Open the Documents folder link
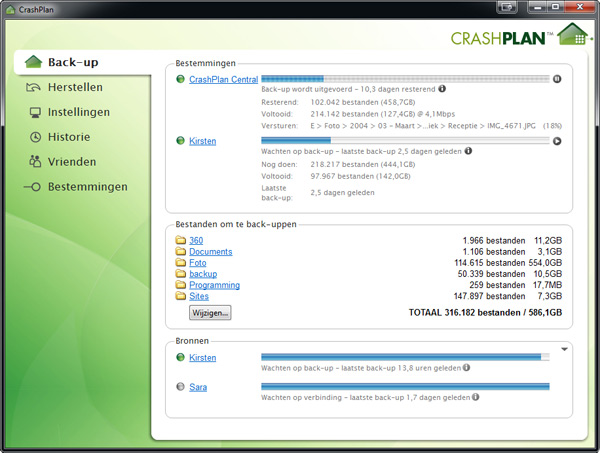 [210, 252]
